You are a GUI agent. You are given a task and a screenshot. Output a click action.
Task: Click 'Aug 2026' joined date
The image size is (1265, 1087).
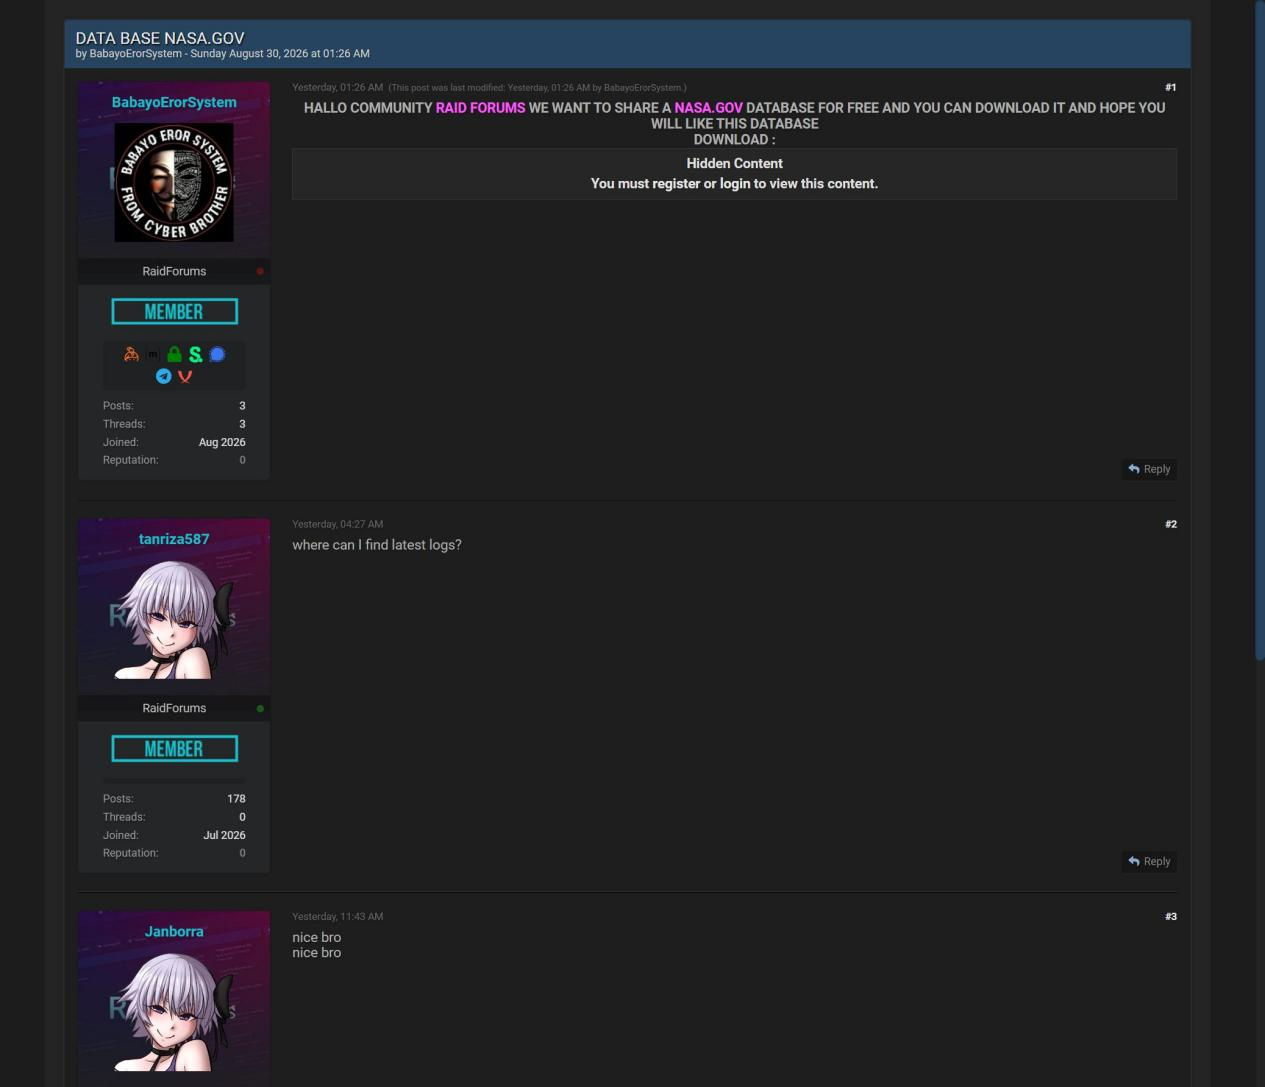click(x=222, y=442)
